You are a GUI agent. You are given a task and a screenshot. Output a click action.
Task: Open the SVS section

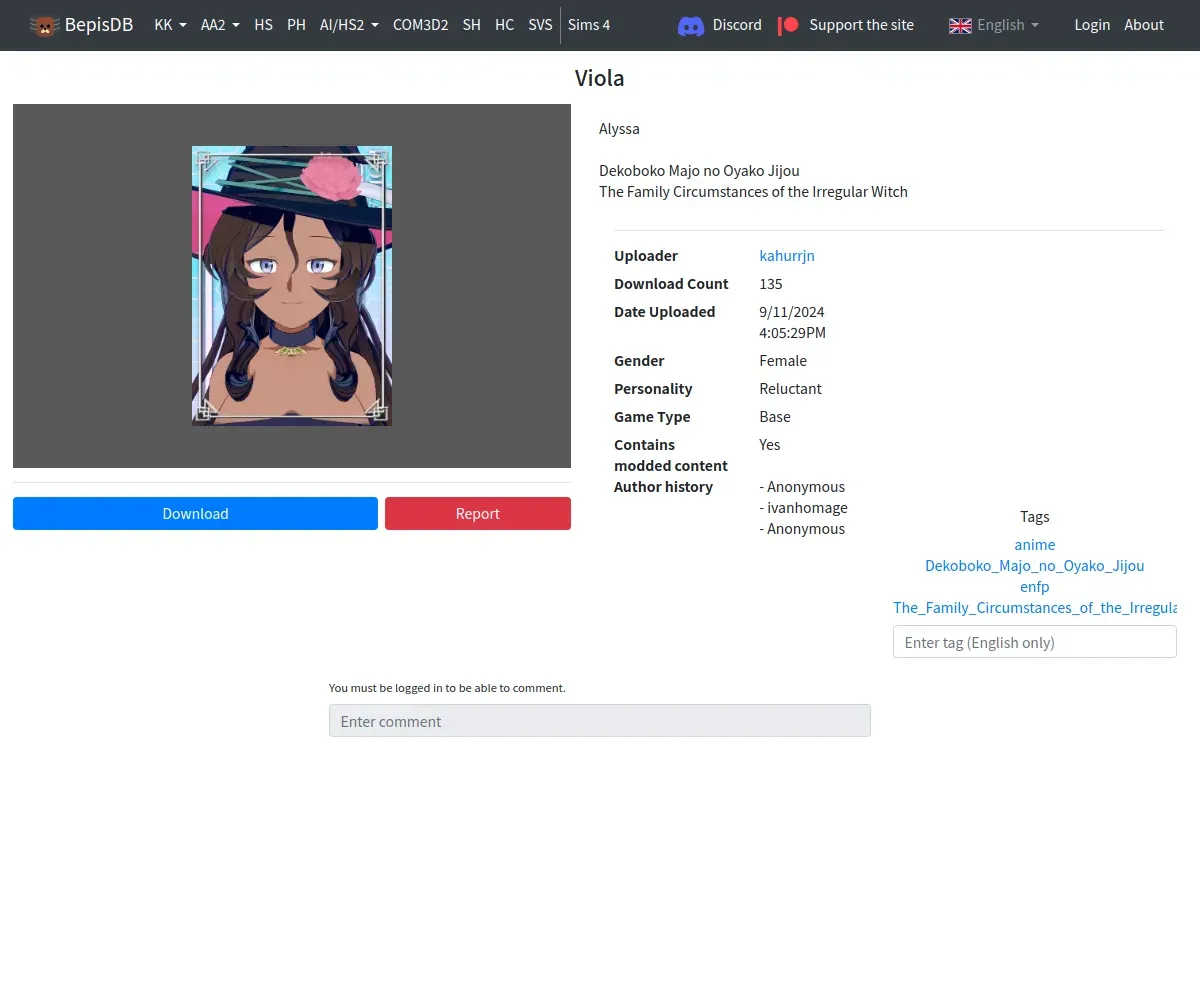(x=540, y=25)
